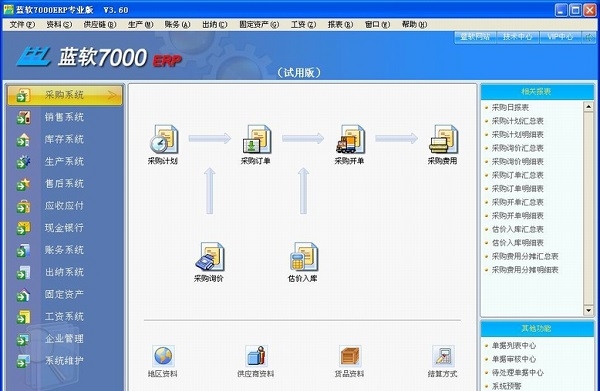Open the 固定资产(G) menu
600x391 pixels.
pos(259,24)
